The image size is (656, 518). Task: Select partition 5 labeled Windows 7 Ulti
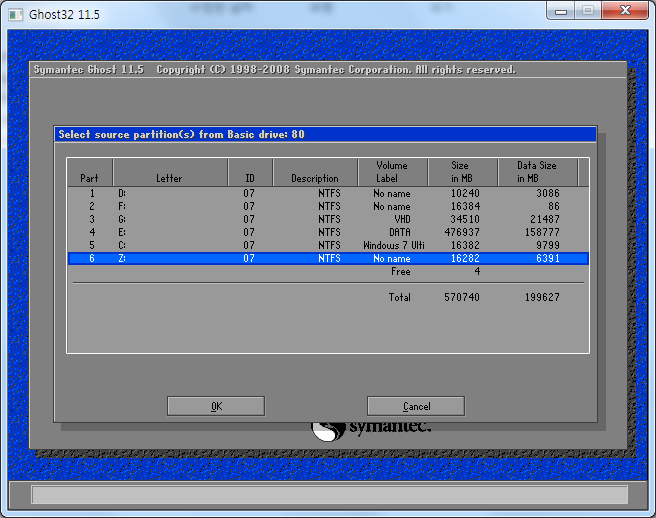coord(328,245)
